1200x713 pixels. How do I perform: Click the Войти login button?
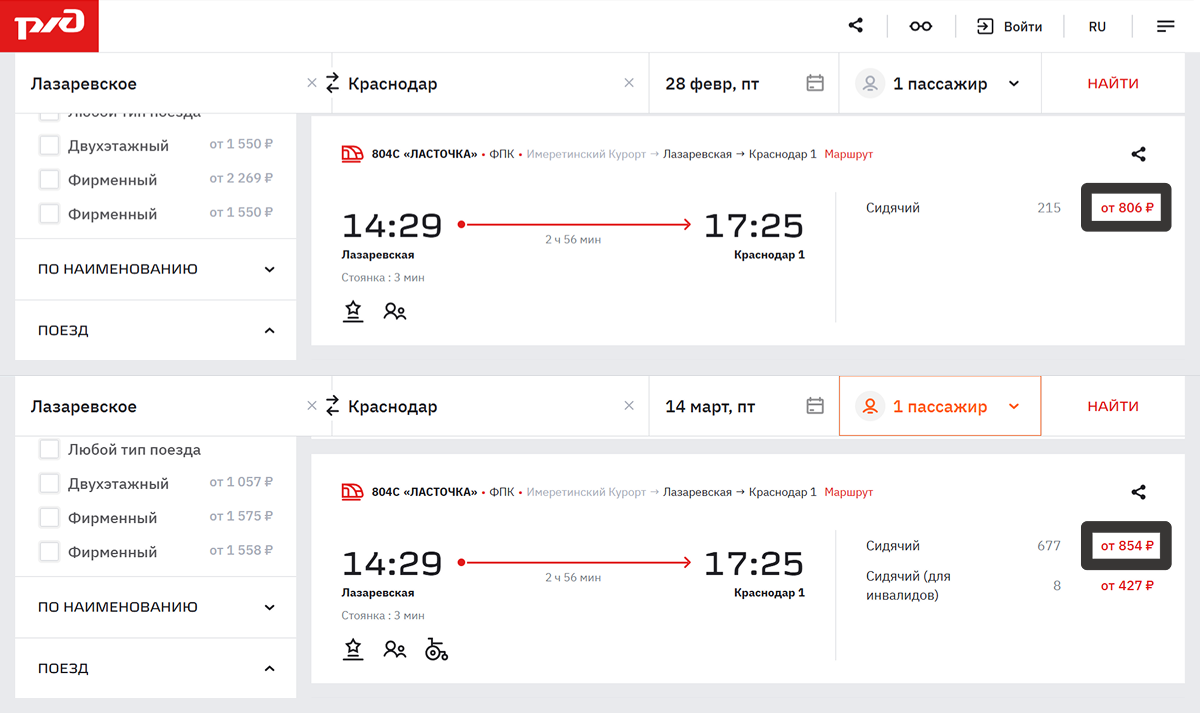tap(1010, 27)
